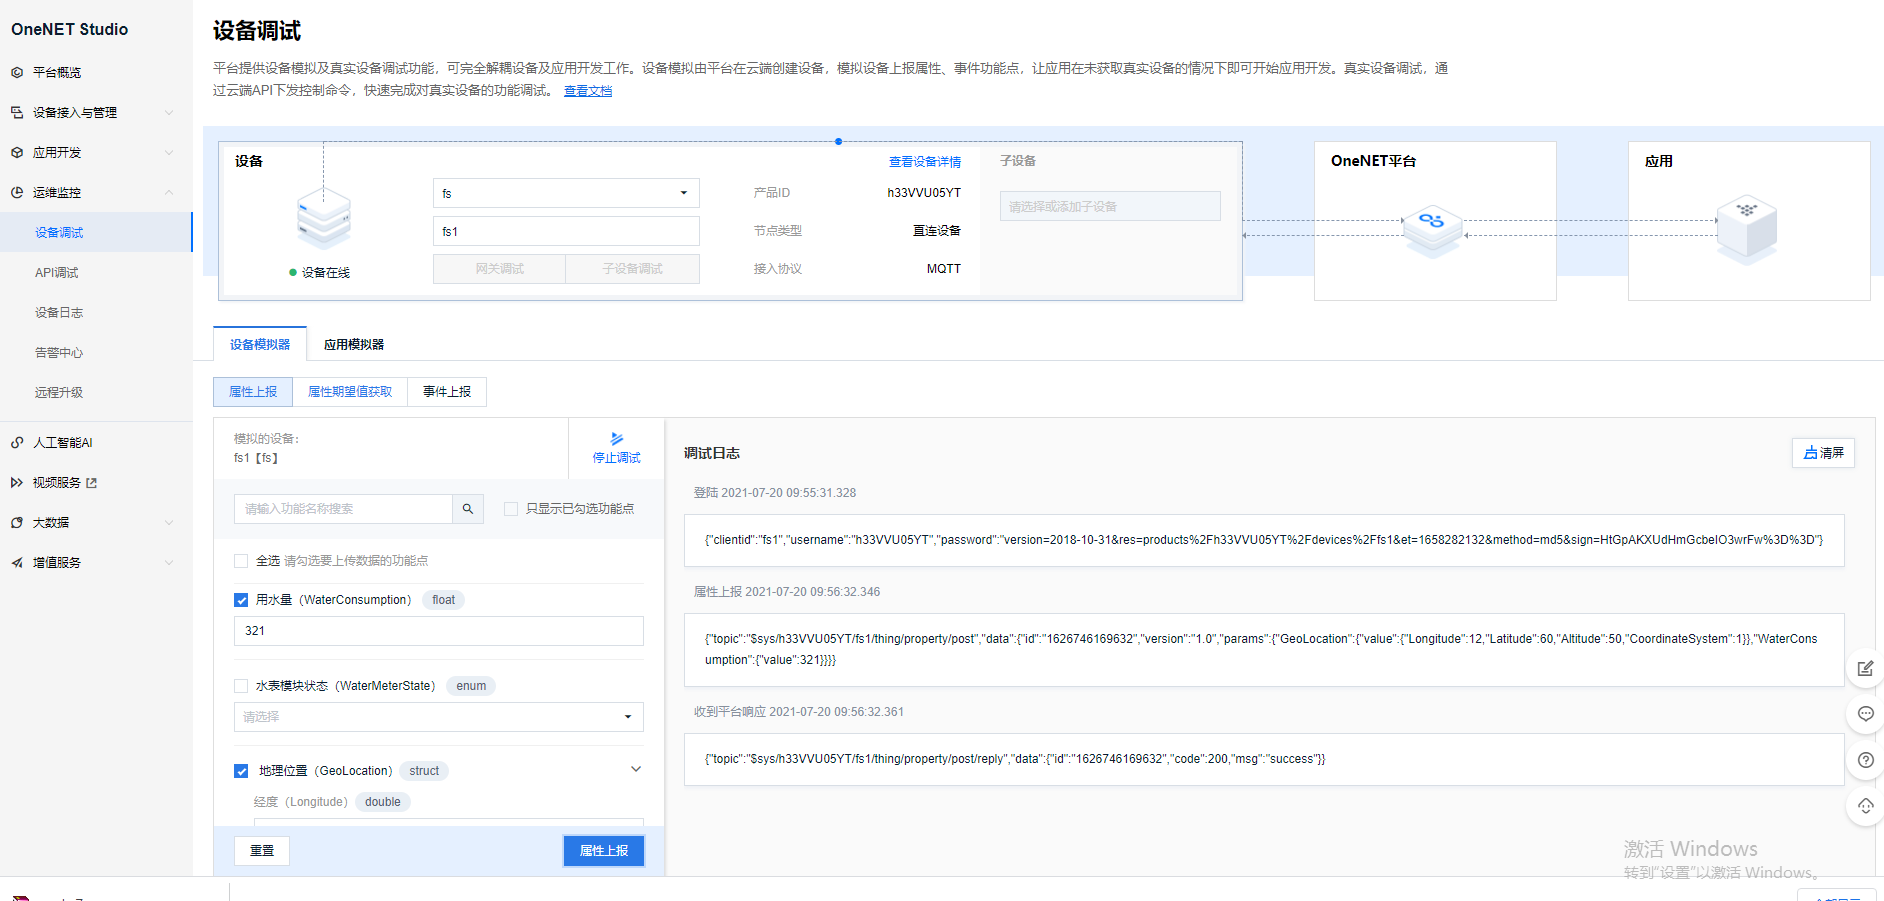The image size is (1884, 901).
Task: Click the clear screen (清屏) button
Action: (x=1823, y=453)
